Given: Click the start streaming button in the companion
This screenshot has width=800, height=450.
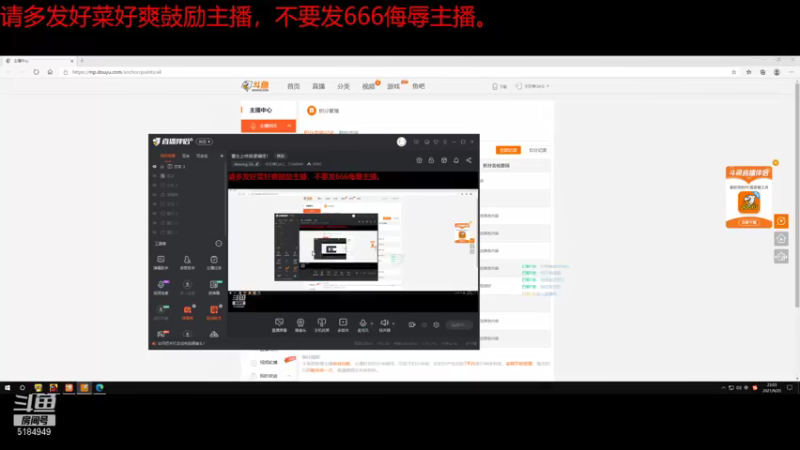Looking at the screenshot, I should point(459,324).
